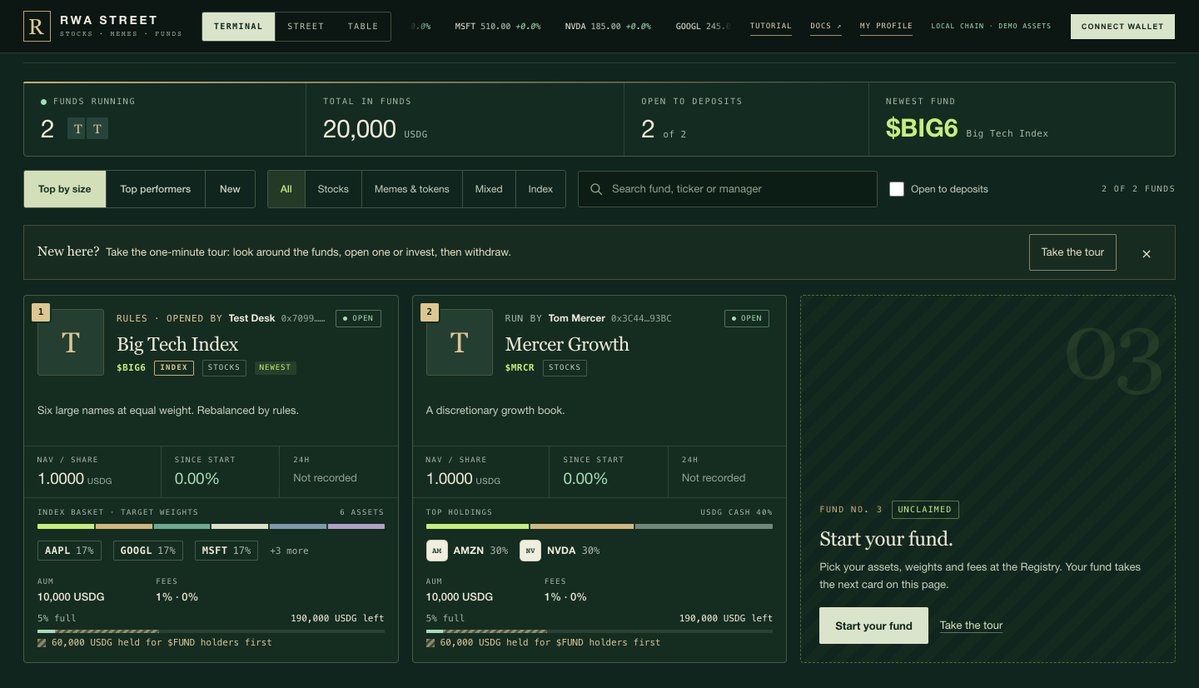The image size is (1199, 688).
Task: Click 60,000 USDG held note on Big Tech Index
Action: tap(154, 643)
